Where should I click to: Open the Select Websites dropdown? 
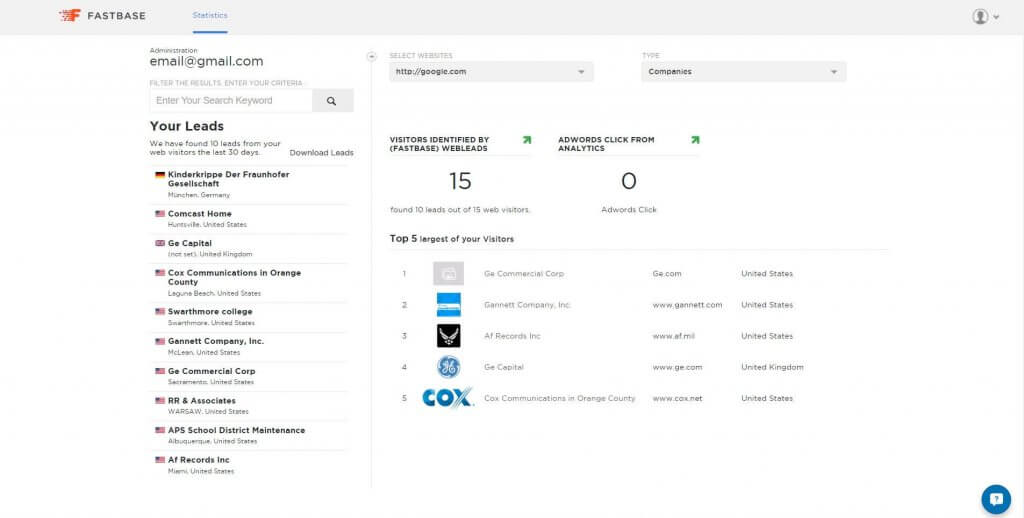tap(491, 72)
